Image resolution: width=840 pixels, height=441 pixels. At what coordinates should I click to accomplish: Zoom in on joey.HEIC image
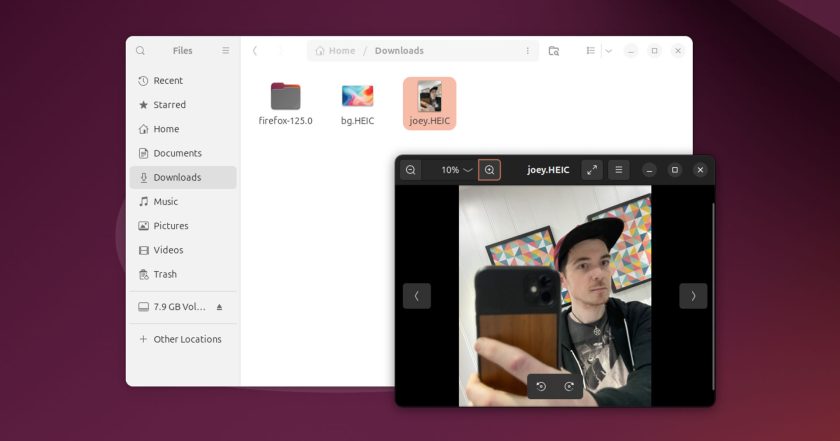(489, 170)
